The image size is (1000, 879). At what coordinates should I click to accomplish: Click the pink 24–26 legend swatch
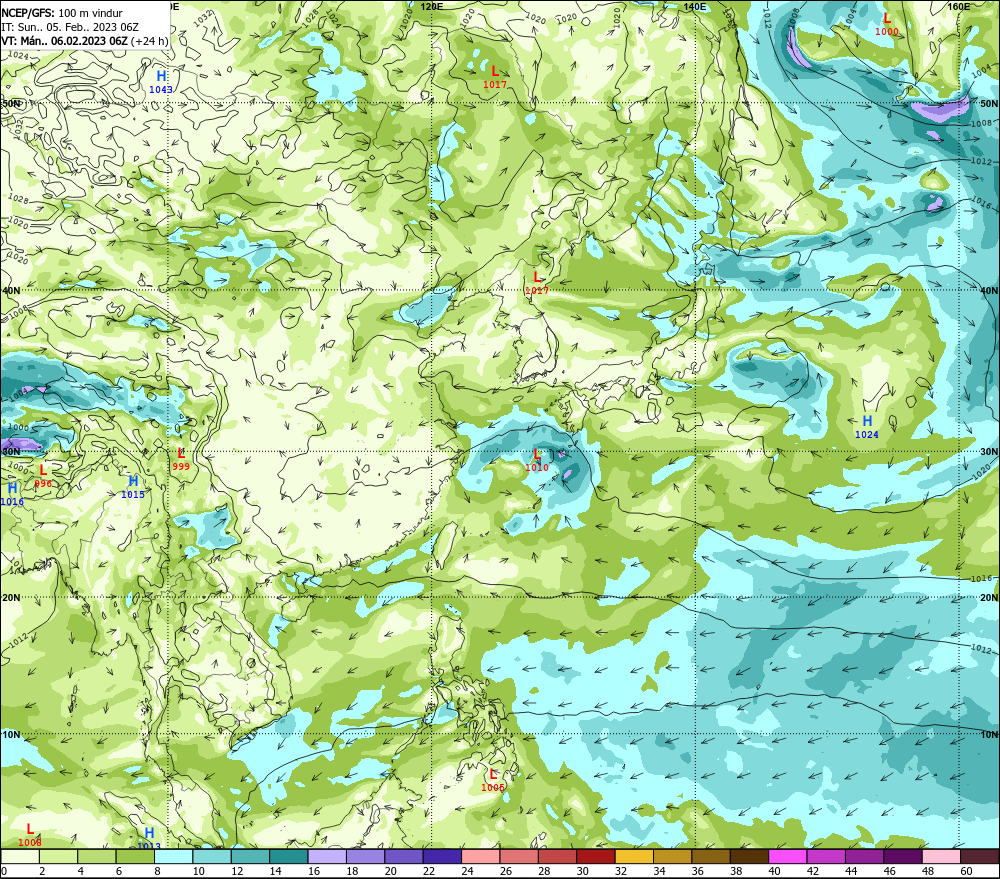click(481, 856)
